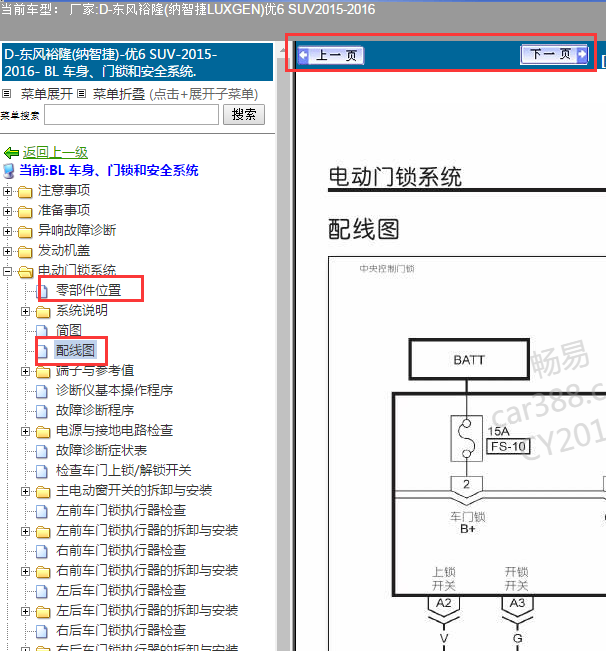
Task: Open 左后车门锁执行器检查 page
Action: click(121, 590)
